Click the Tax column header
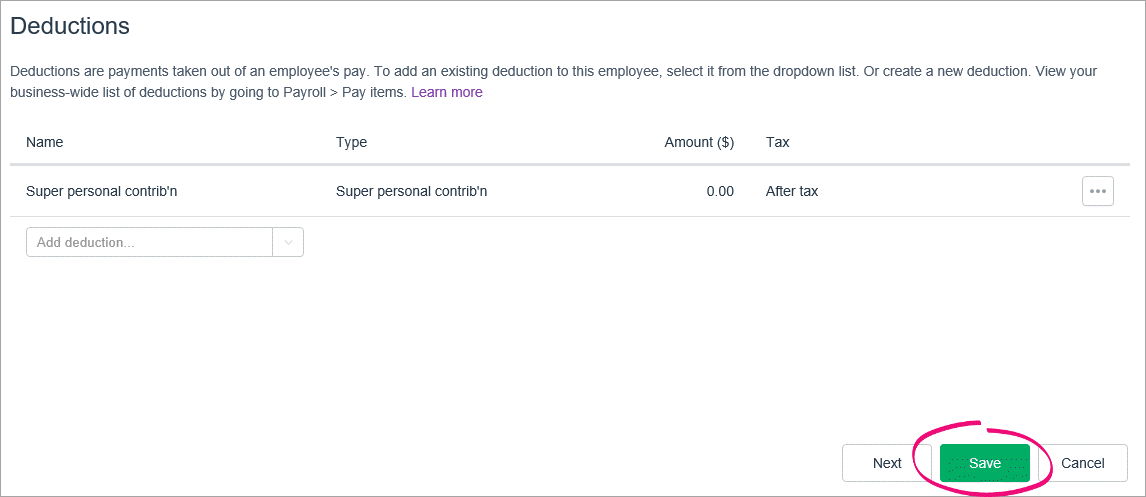This screenshot has height=497, width=1146. coord(778,143)
